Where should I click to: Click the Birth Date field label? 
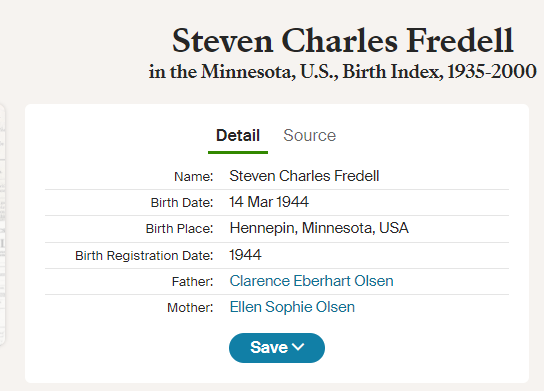(x=182, y=203)
